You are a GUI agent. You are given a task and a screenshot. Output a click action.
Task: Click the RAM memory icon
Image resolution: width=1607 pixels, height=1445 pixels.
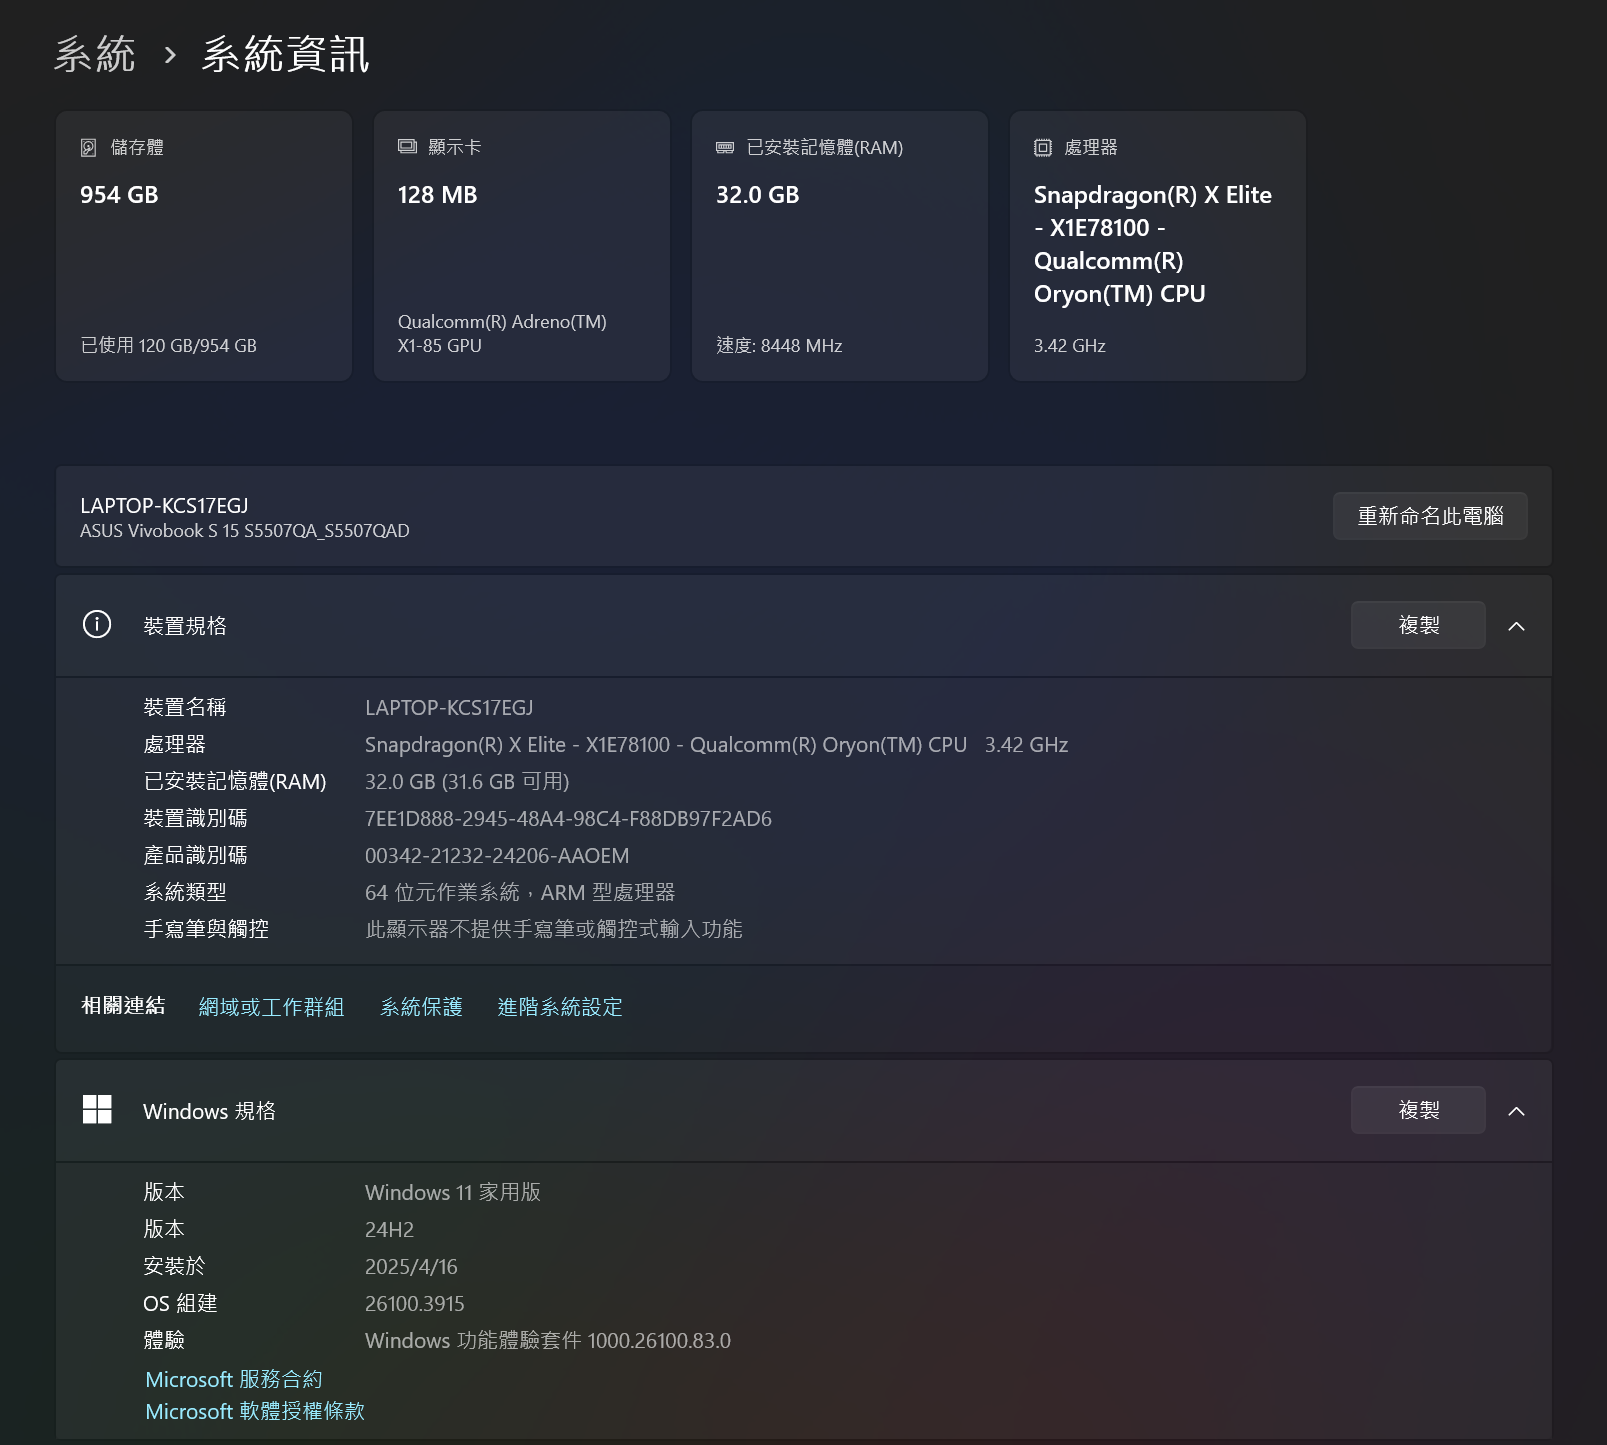pyautogui.click(x=725, y=147)
